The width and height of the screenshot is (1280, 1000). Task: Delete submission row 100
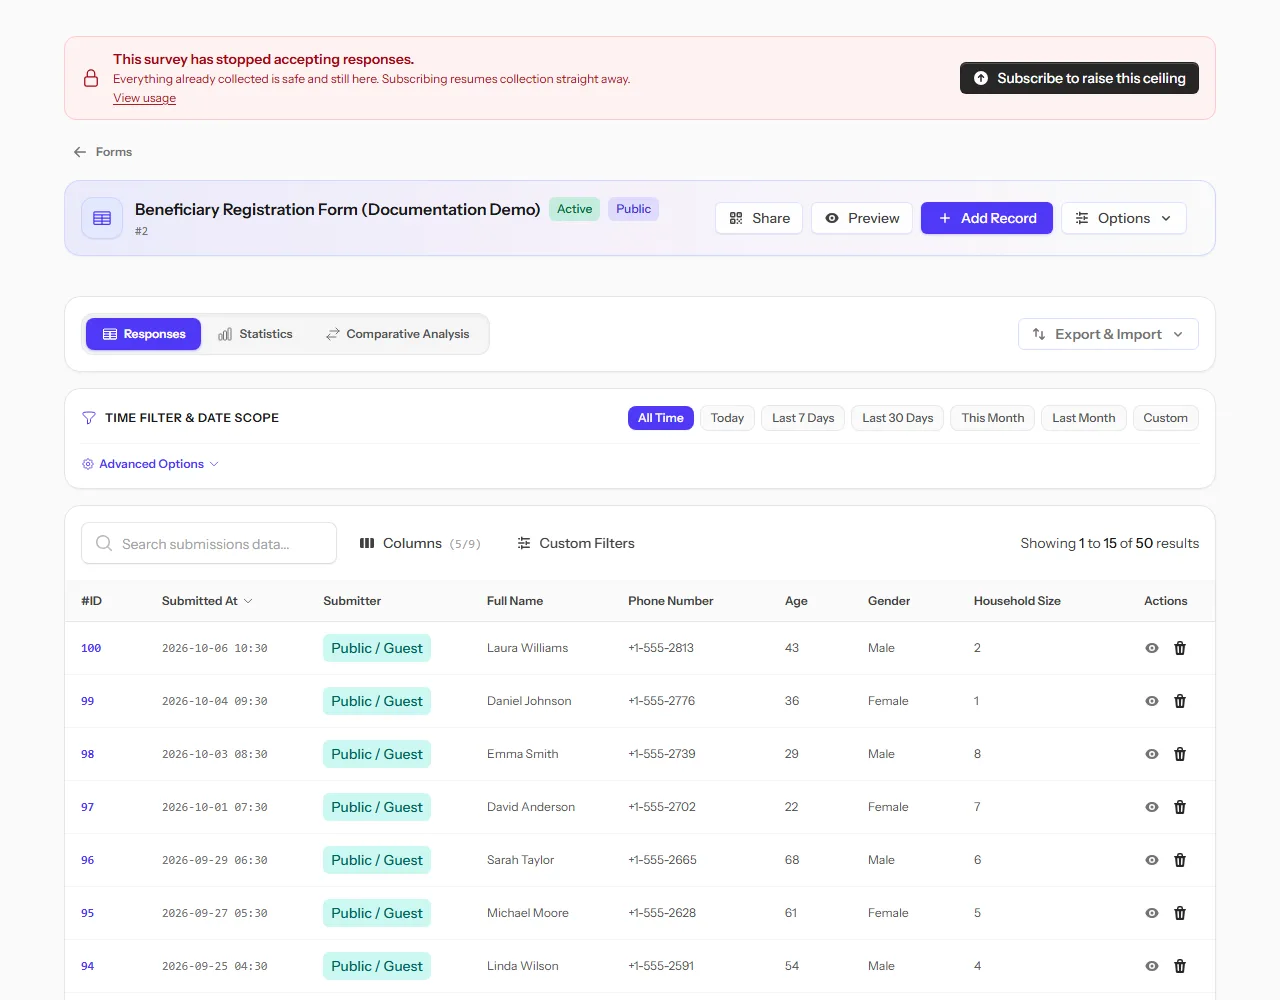tap(1180, 648)
